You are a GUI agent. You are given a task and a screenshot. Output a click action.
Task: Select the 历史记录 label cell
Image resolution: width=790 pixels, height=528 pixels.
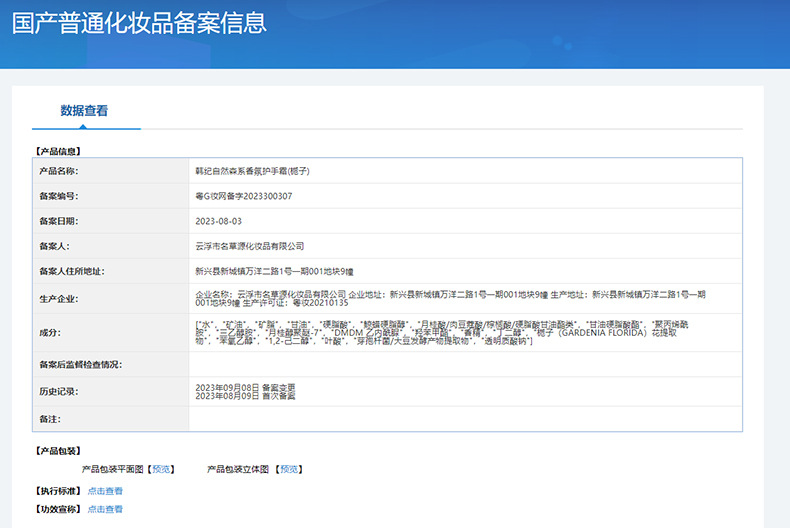tap(111, 391)
